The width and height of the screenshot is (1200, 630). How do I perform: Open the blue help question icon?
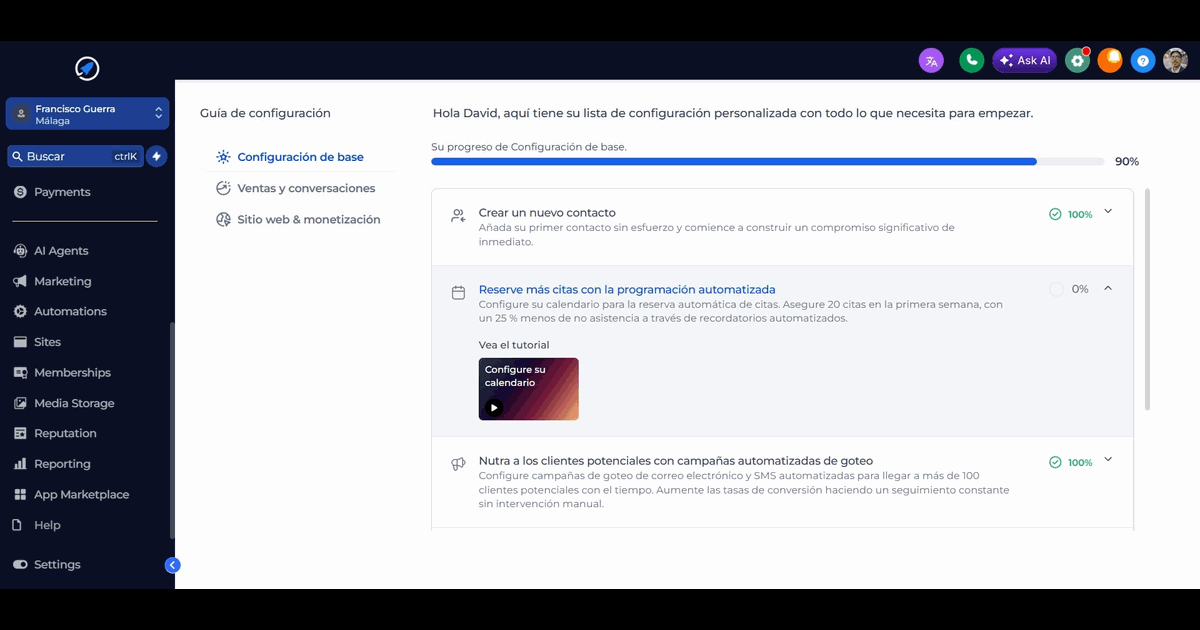click(x=1143, y=61)
